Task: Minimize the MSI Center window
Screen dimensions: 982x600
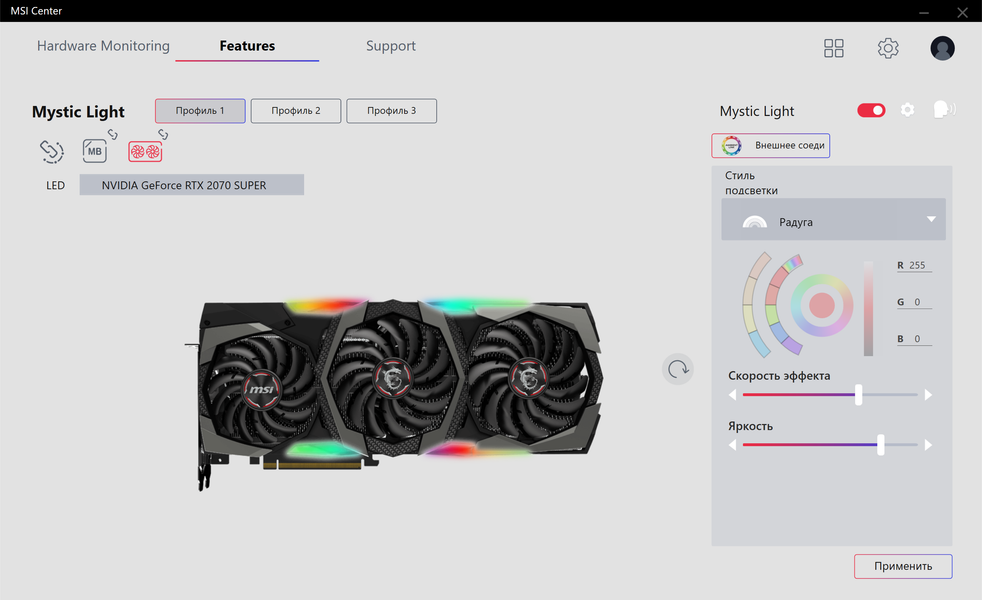Action: [x=924, y=12]
